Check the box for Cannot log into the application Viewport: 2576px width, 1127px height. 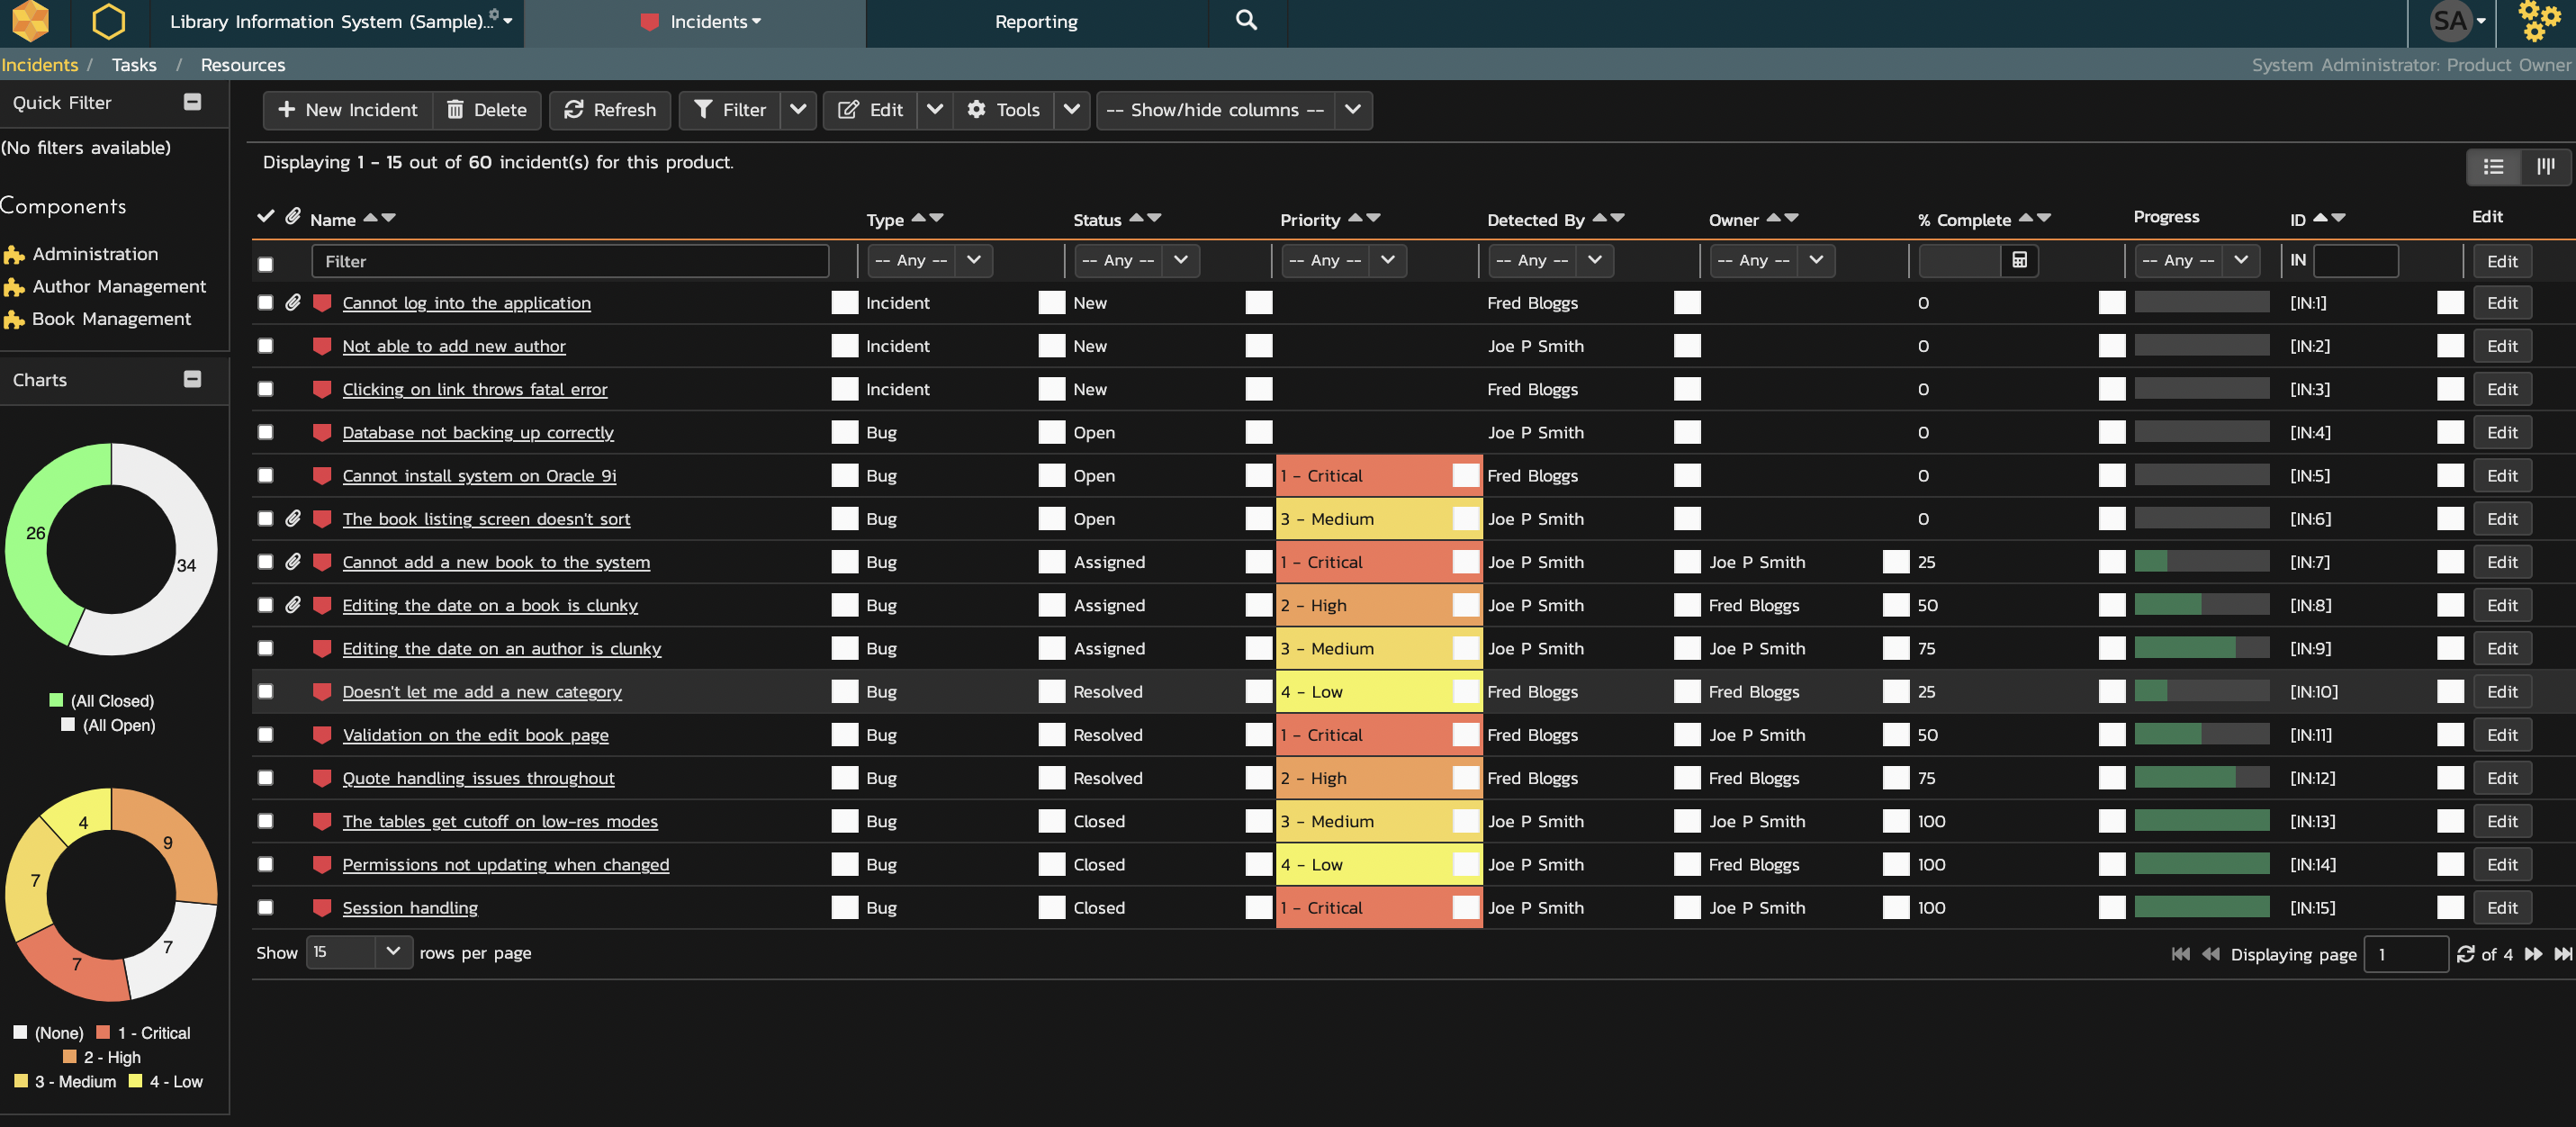coord(265,303)
